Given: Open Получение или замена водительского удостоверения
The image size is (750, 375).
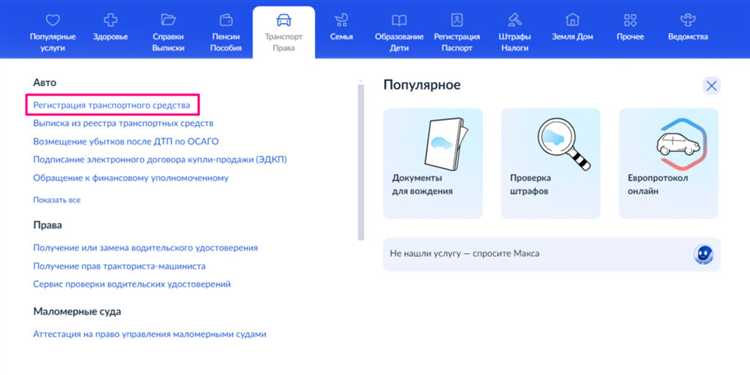Looking at the screenshot, I should click(x=145, y=247).
